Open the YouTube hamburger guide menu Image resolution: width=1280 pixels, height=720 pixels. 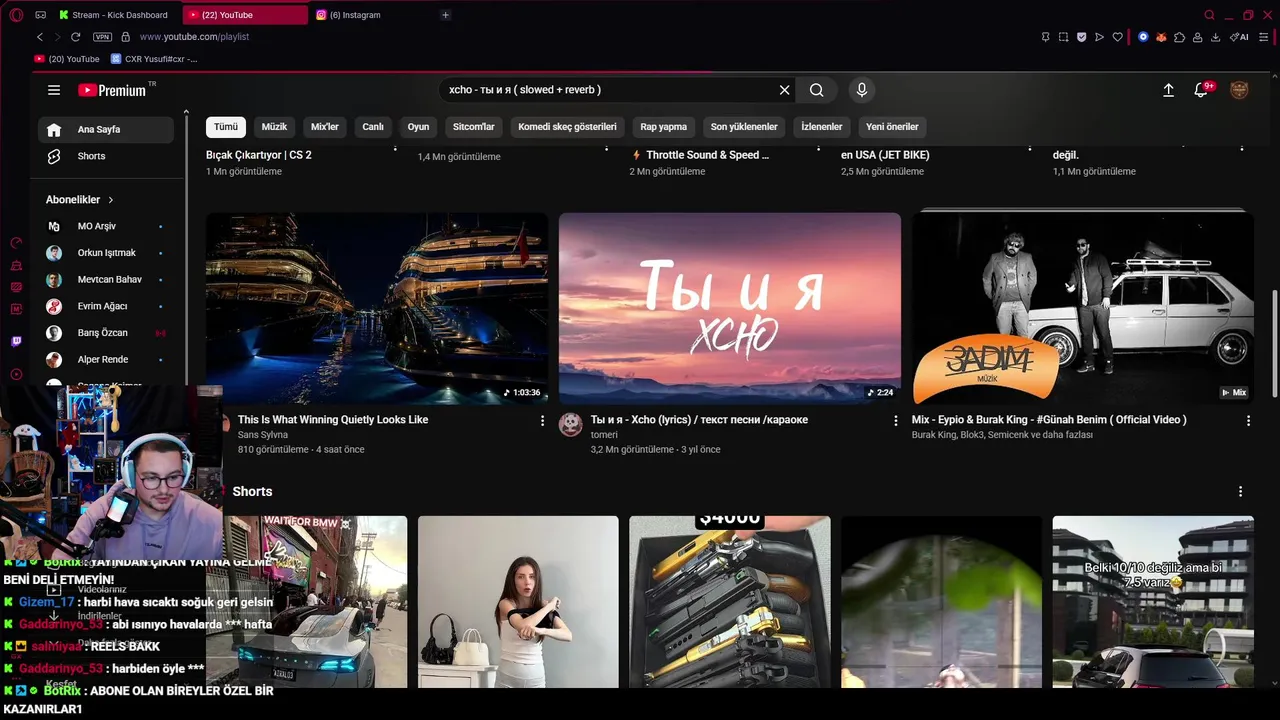[x=54, y=90]
